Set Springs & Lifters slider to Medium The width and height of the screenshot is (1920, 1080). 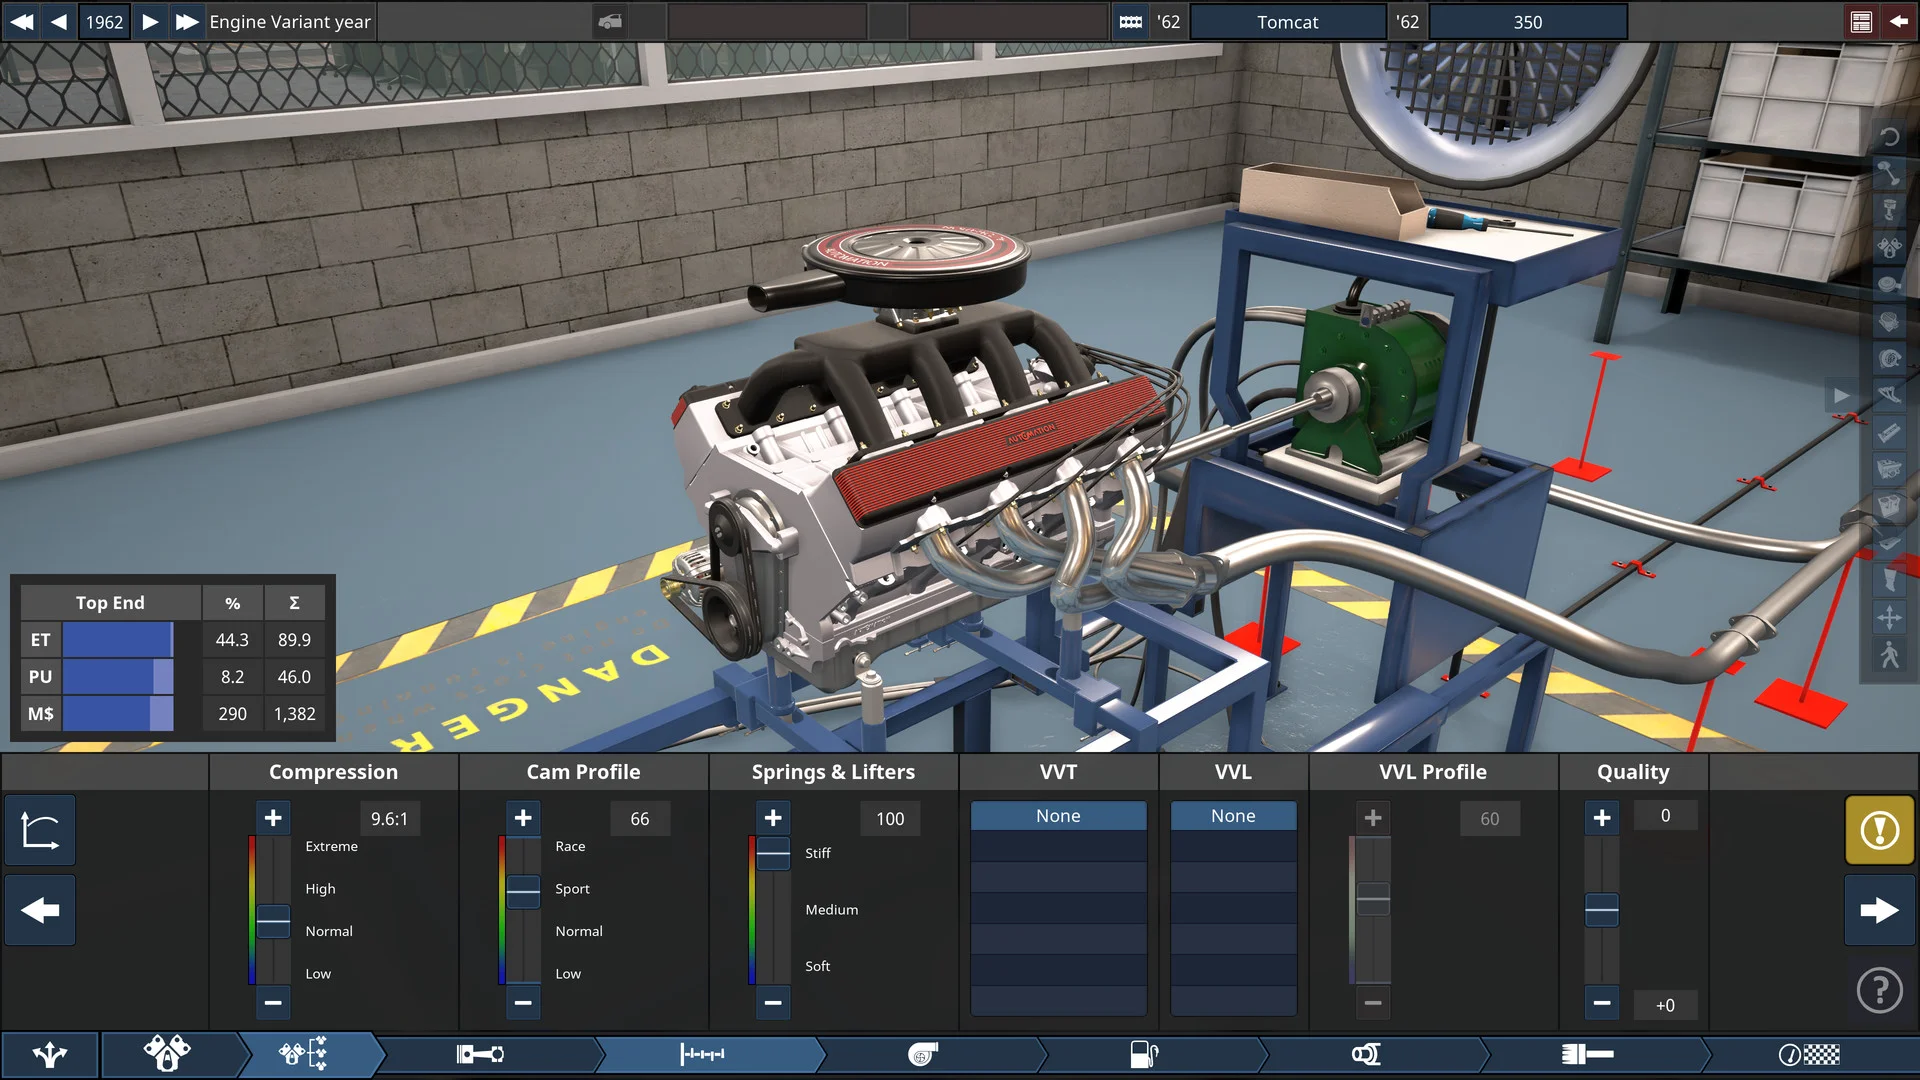[773, 909]
